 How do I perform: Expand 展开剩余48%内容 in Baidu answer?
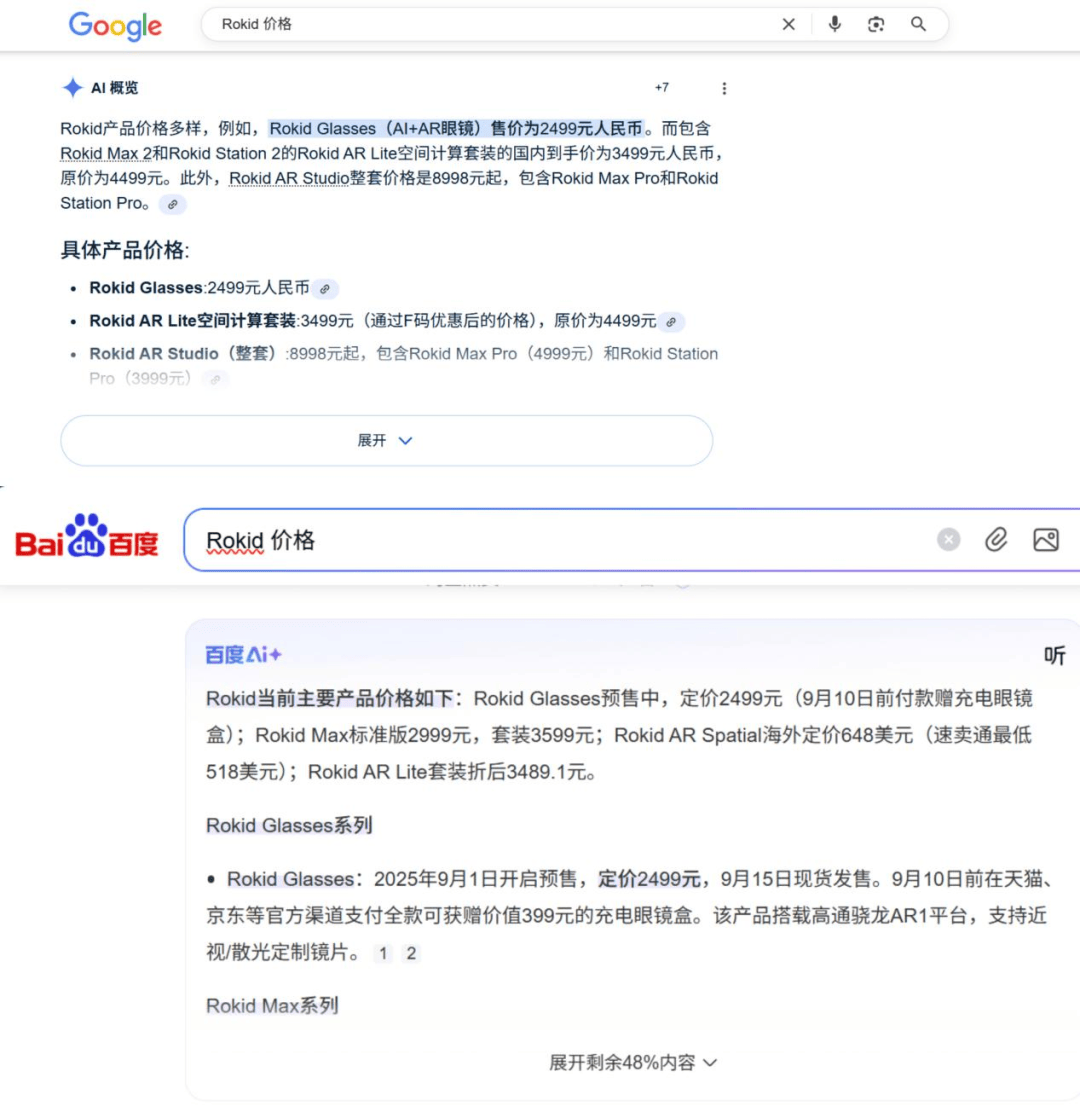(x=633, y=1062)
